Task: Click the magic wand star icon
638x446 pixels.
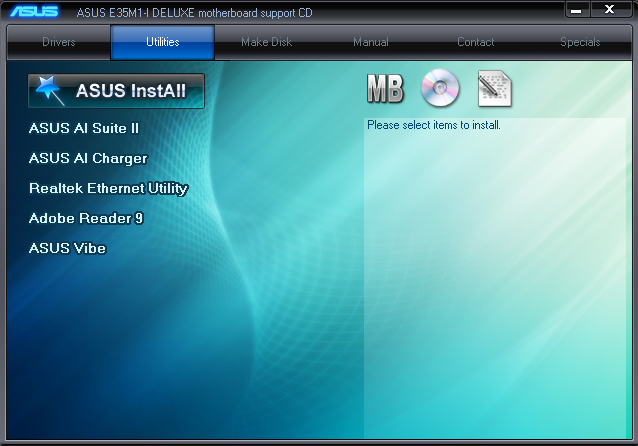Action: pos(49,90)
